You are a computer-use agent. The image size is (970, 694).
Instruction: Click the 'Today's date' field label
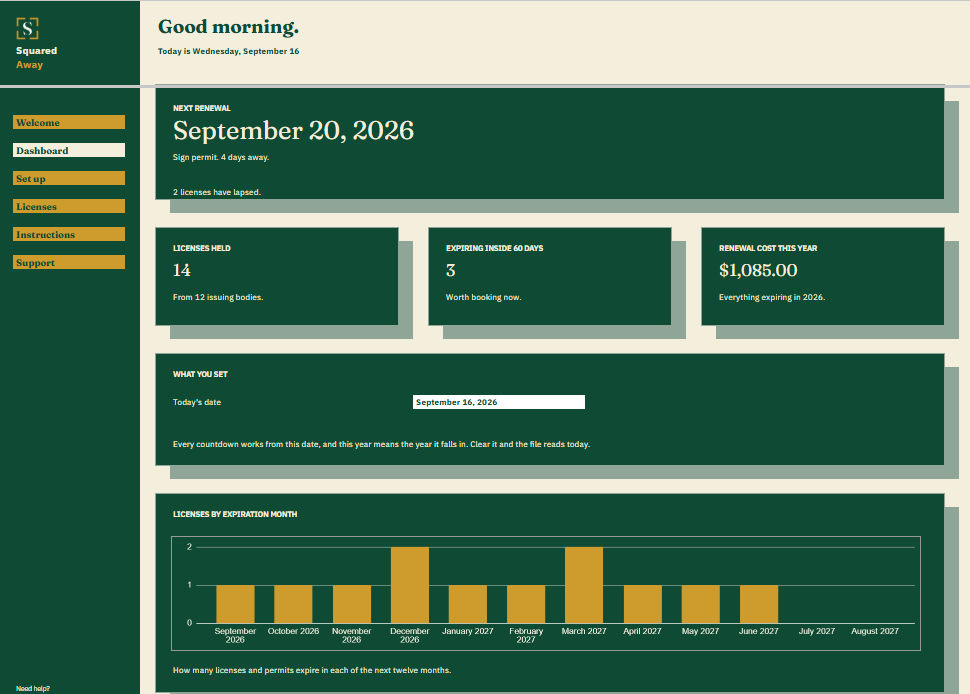[197, 402]
